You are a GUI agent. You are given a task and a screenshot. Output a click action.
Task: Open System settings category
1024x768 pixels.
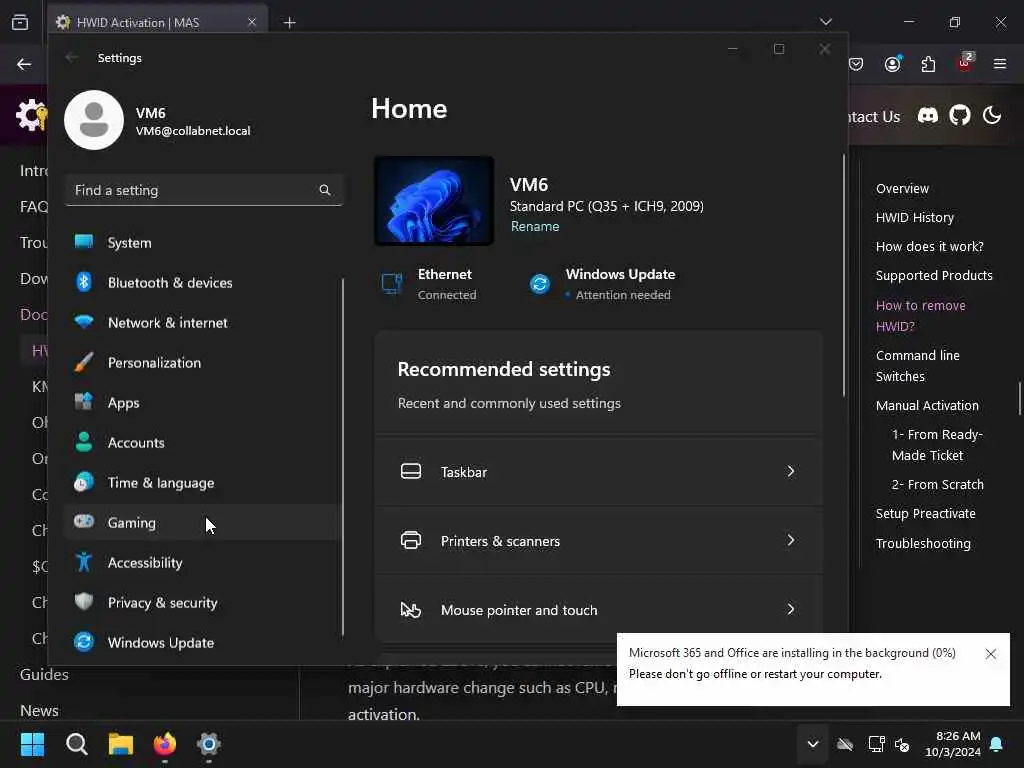tap(202, 242)
